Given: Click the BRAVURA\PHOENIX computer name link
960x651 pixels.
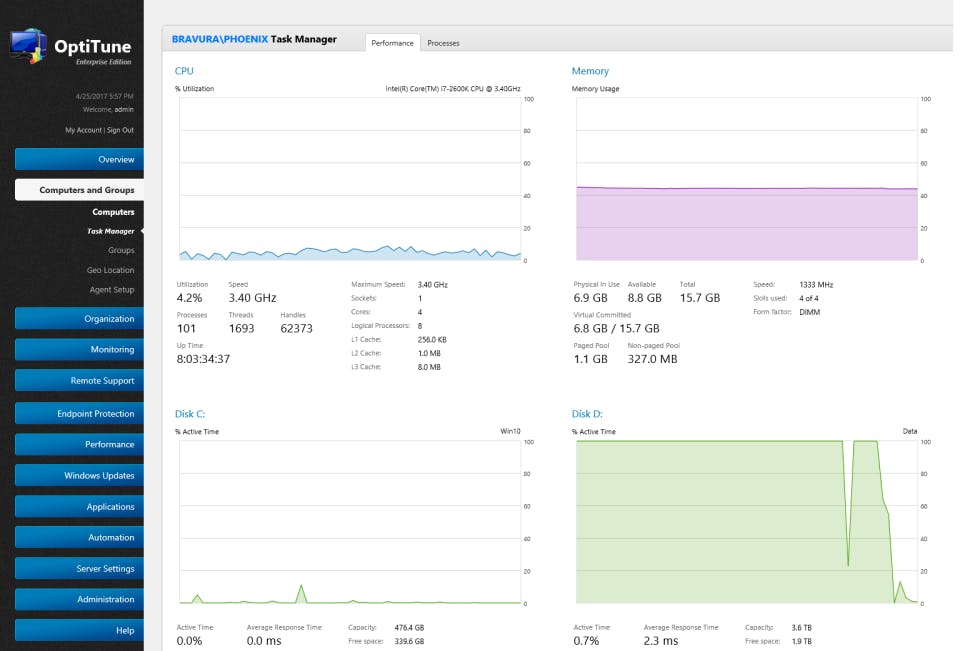Looking at the screenshot, I should pyautogui.click(x=220, y=39).
